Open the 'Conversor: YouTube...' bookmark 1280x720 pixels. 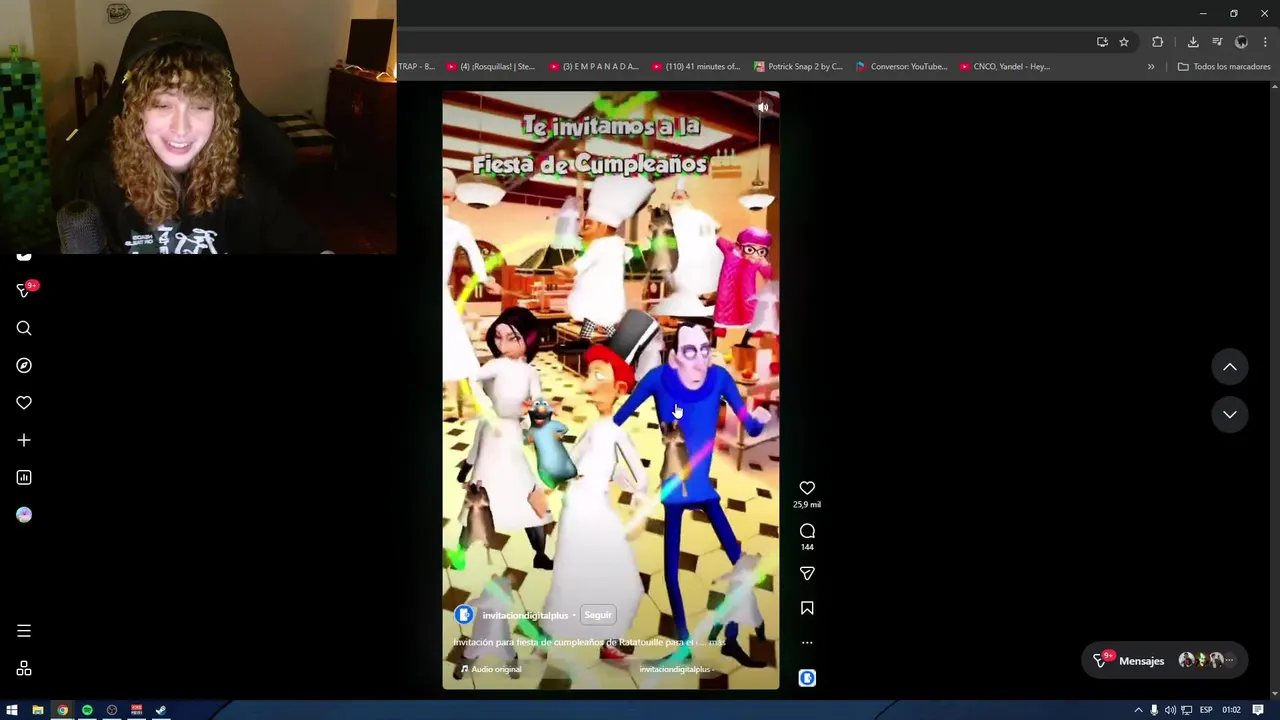coord(901,67)
